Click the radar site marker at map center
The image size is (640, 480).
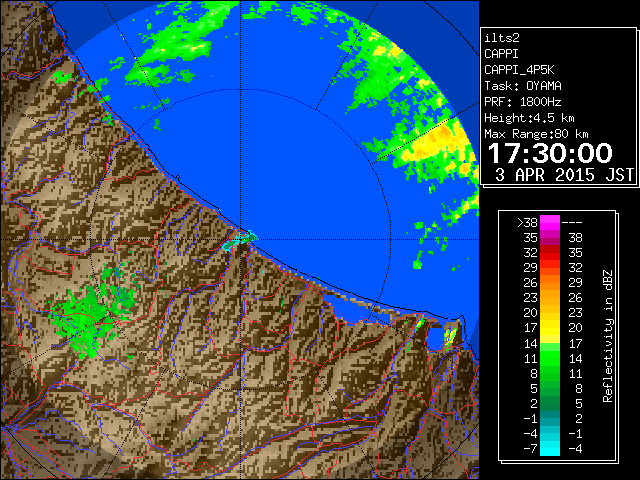[241, 238]
